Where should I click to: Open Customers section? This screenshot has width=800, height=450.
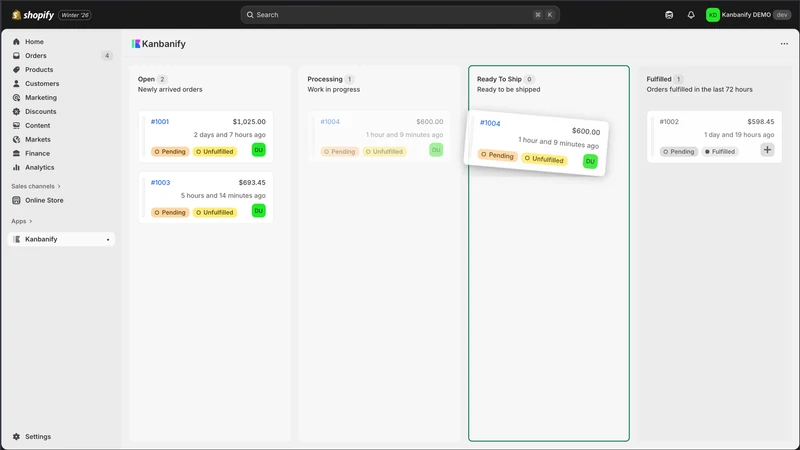[42, 84]
